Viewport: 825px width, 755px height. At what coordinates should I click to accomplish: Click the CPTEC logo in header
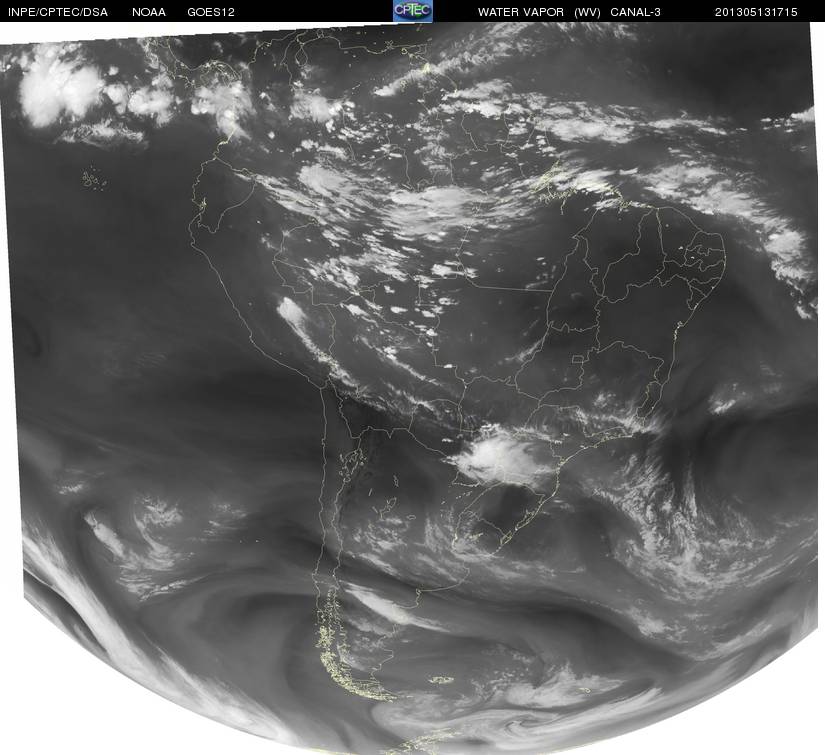413,11
